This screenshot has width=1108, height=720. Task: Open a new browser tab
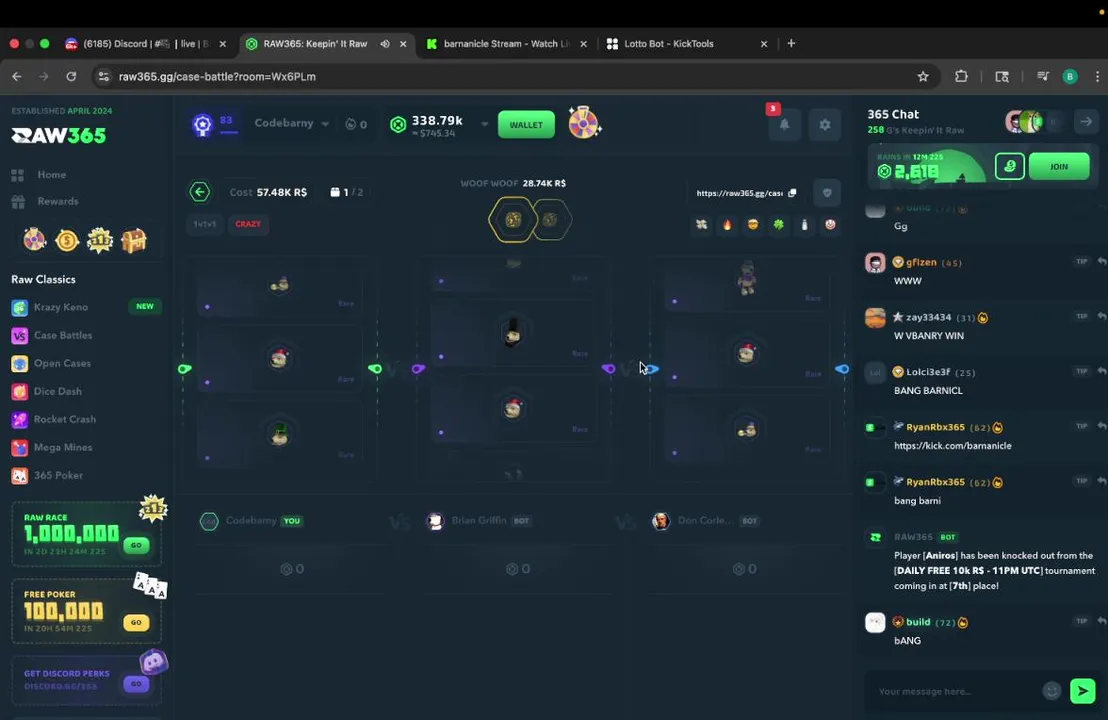791,44
